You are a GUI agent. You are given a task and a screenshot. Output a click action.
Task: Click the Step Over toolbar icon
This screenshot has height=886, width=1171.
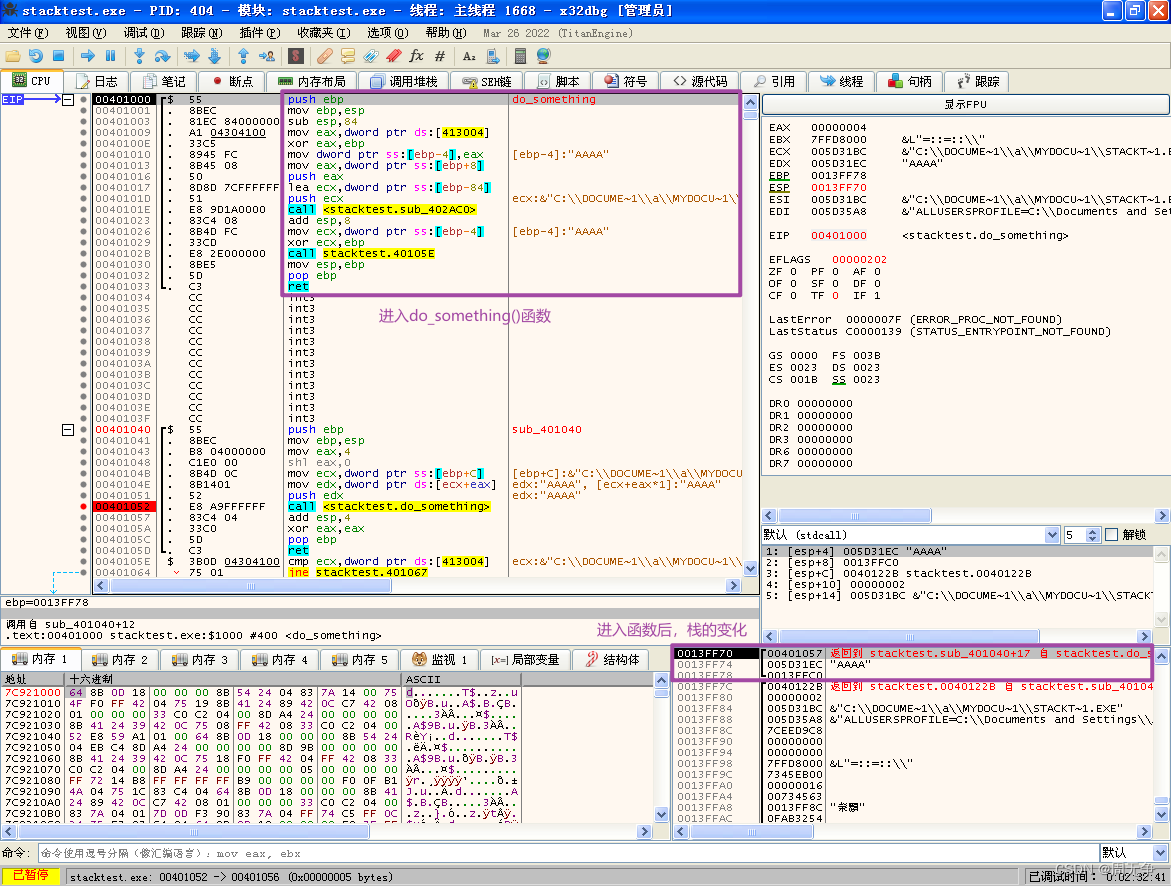[162, 56]
